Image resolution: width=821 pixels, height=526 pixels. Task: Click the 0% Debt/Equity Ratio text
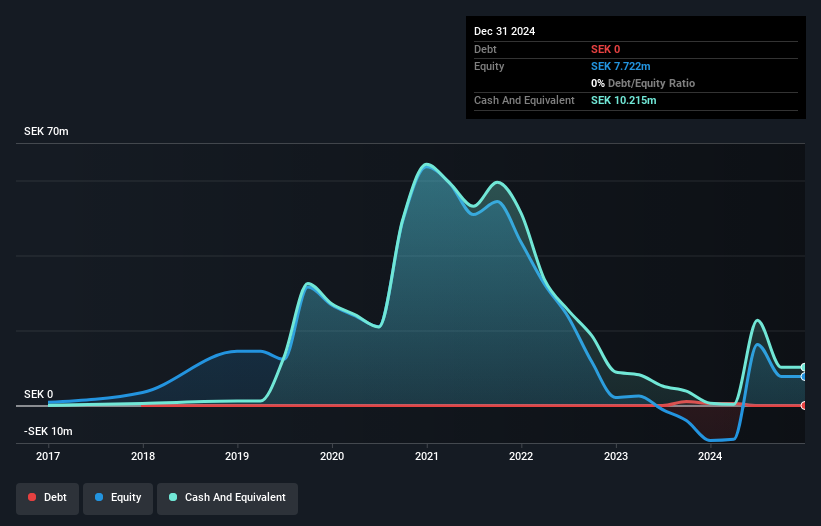coord(643,83)
